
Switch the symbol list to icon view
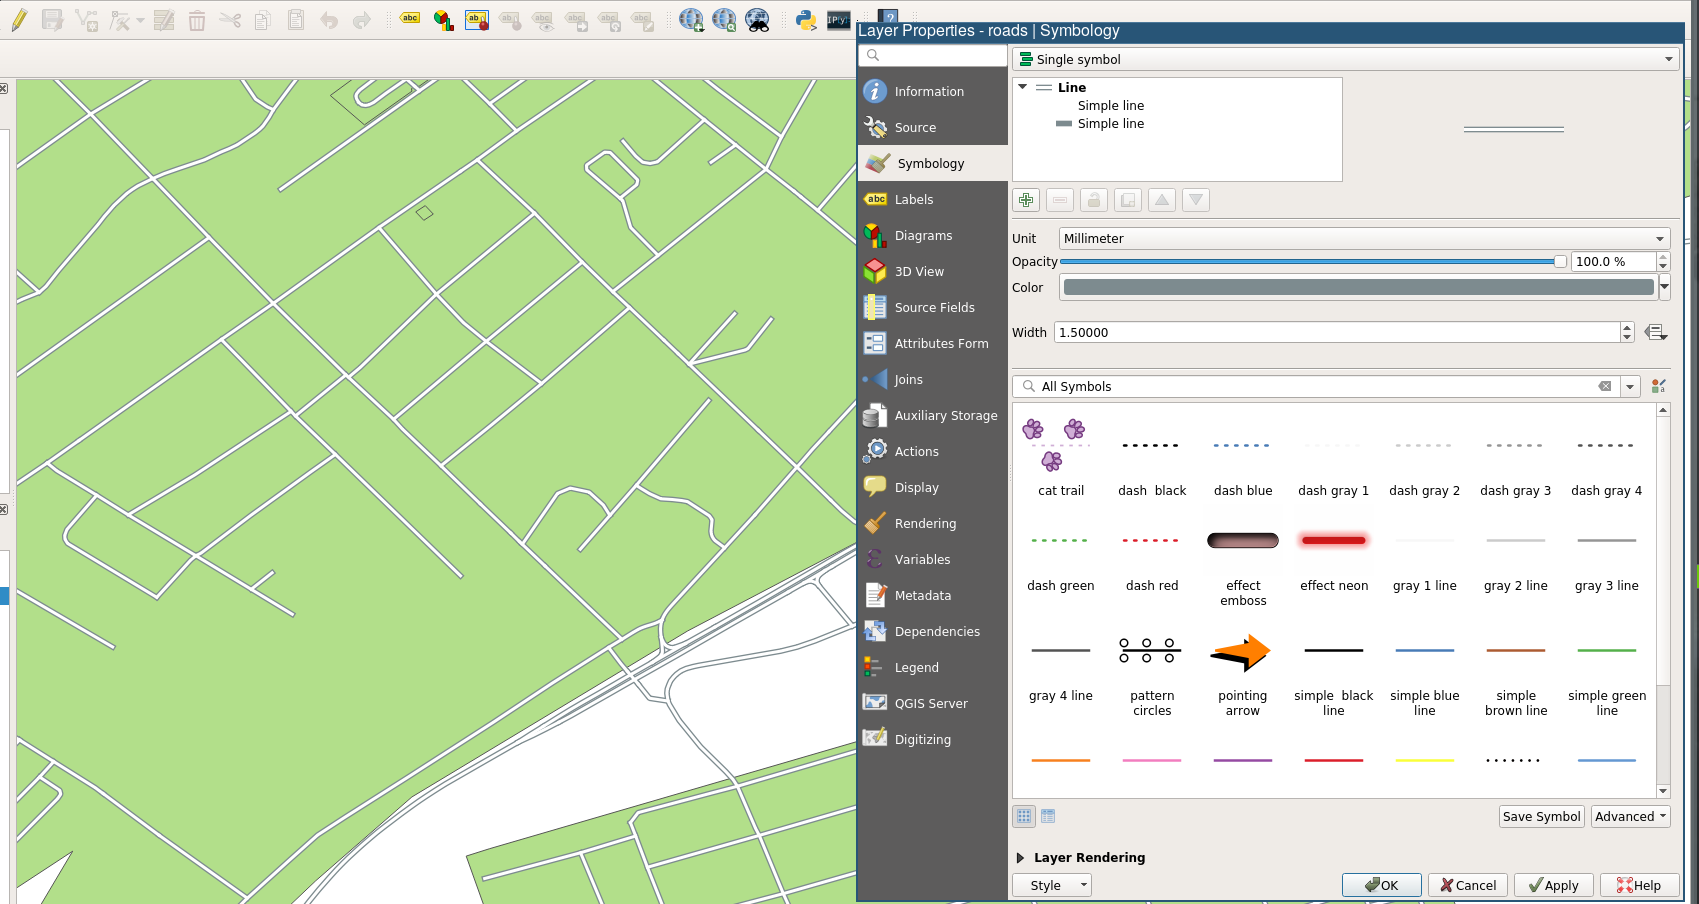click(1024, 816)
